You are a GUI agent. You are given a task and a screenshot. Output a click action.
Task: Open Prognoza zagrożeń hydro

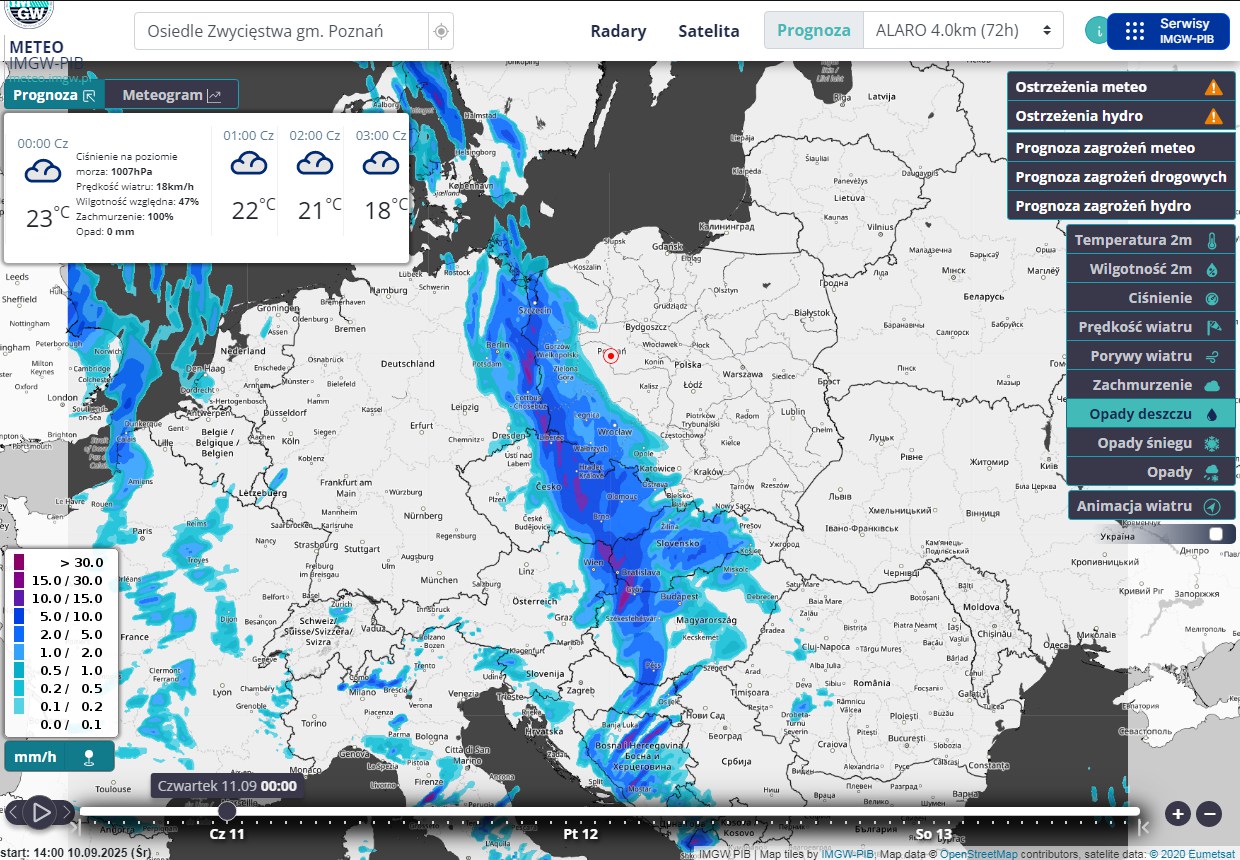click(x=1120, y=206)
